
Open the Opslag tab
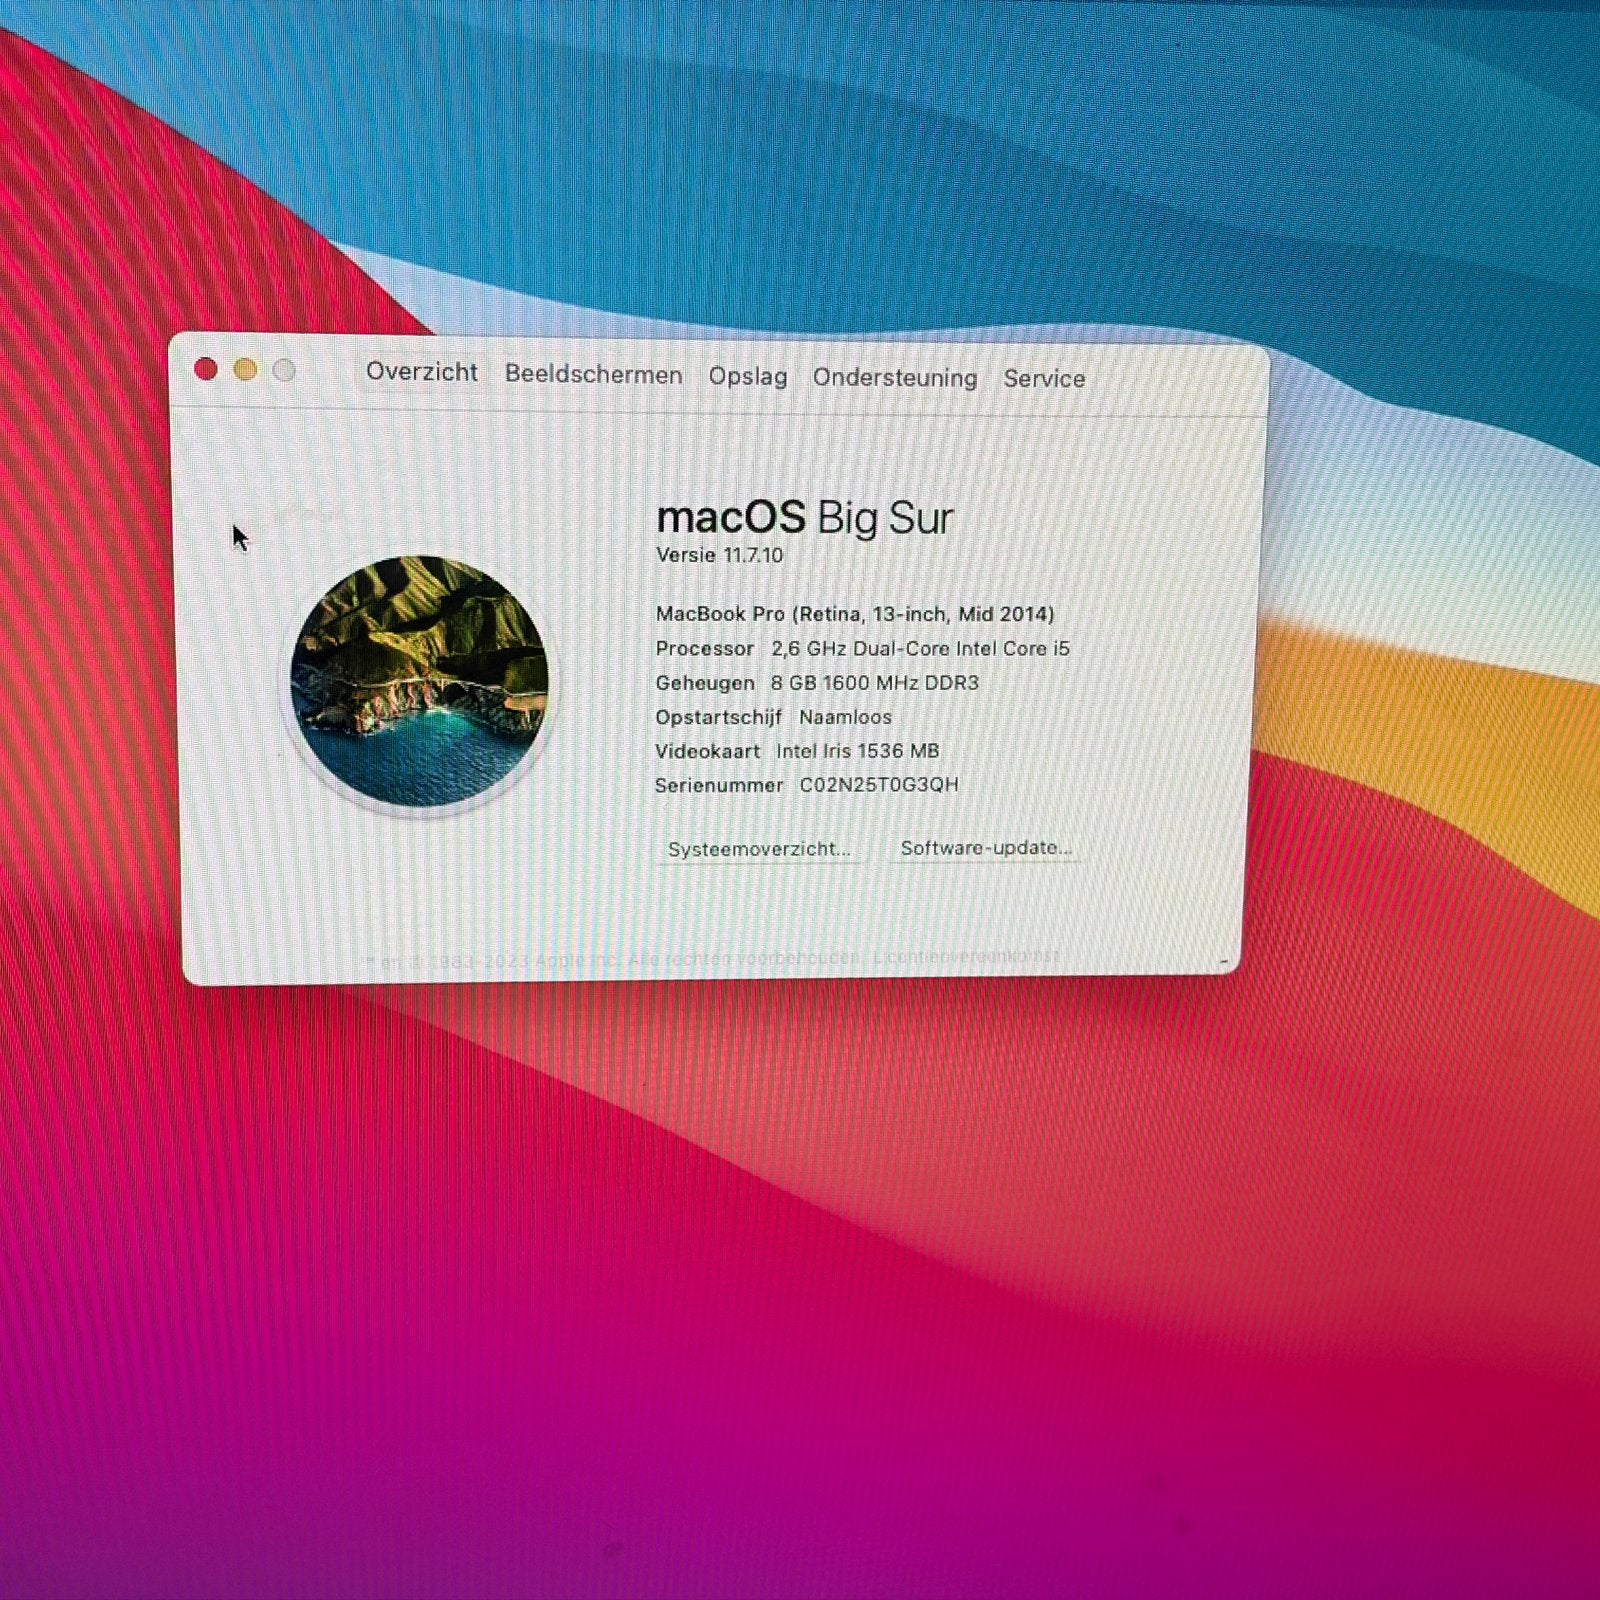tap(748, 376)
